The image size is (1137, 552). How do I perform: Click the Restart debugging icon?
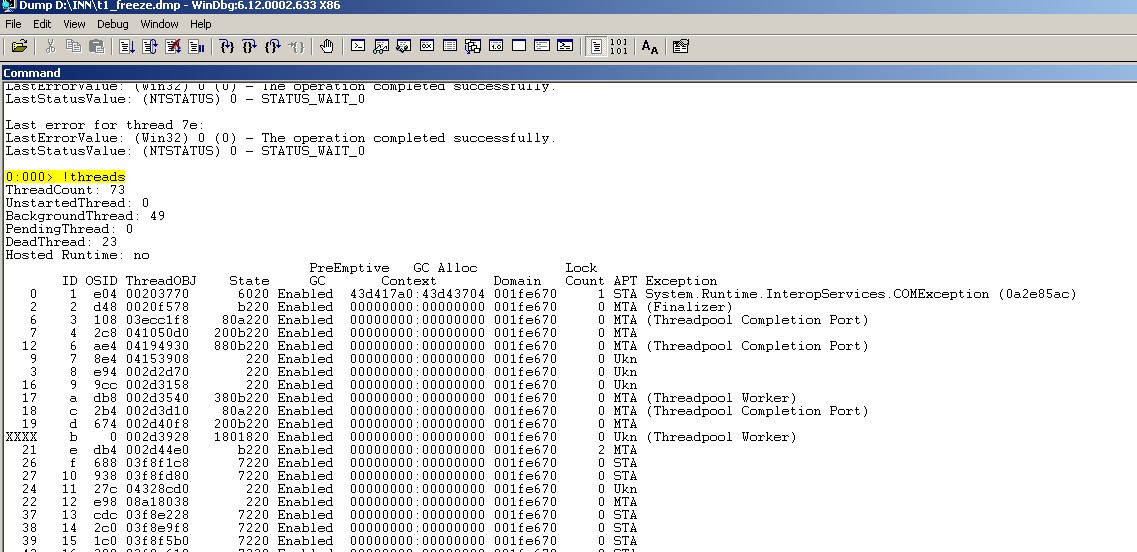[x=150, y=46]
